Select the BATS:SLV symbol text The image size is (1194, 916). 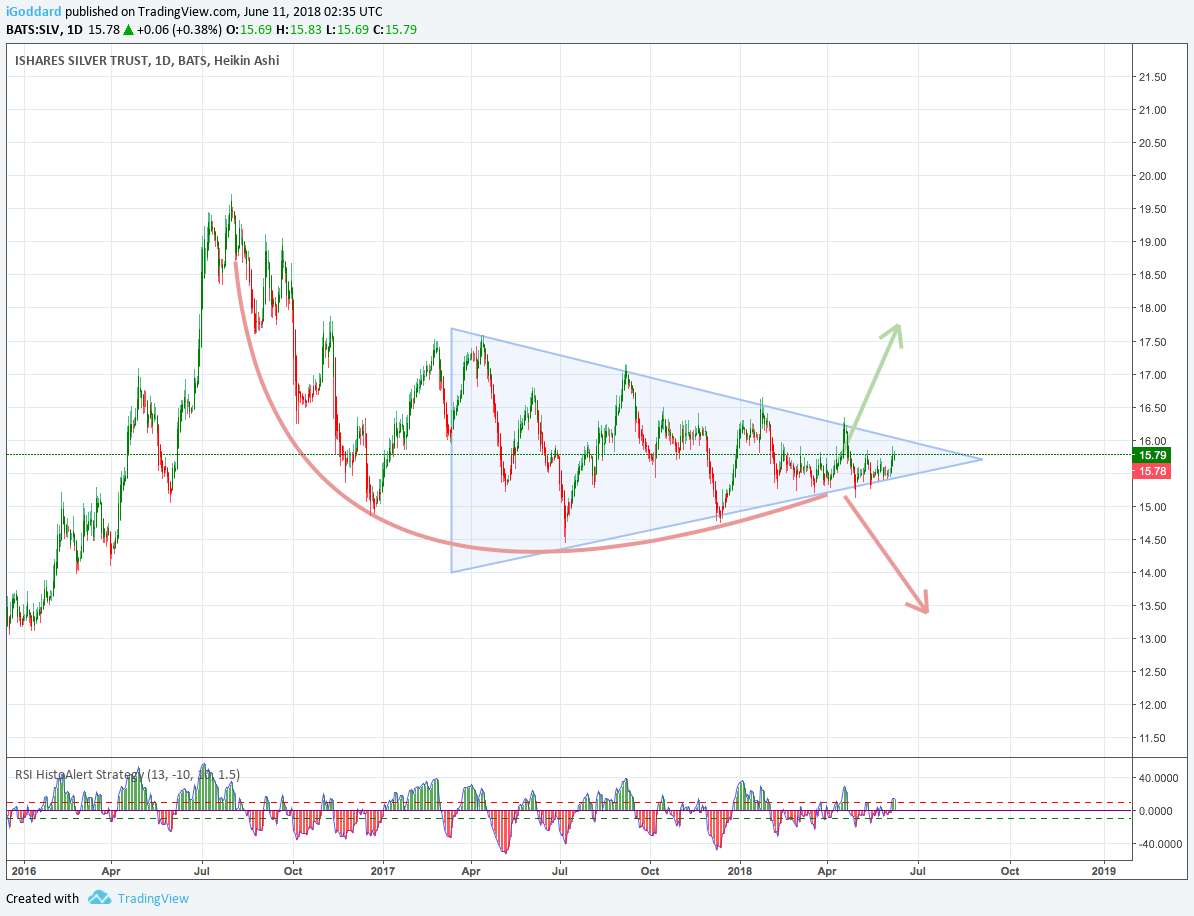click(x=34, y=30)
